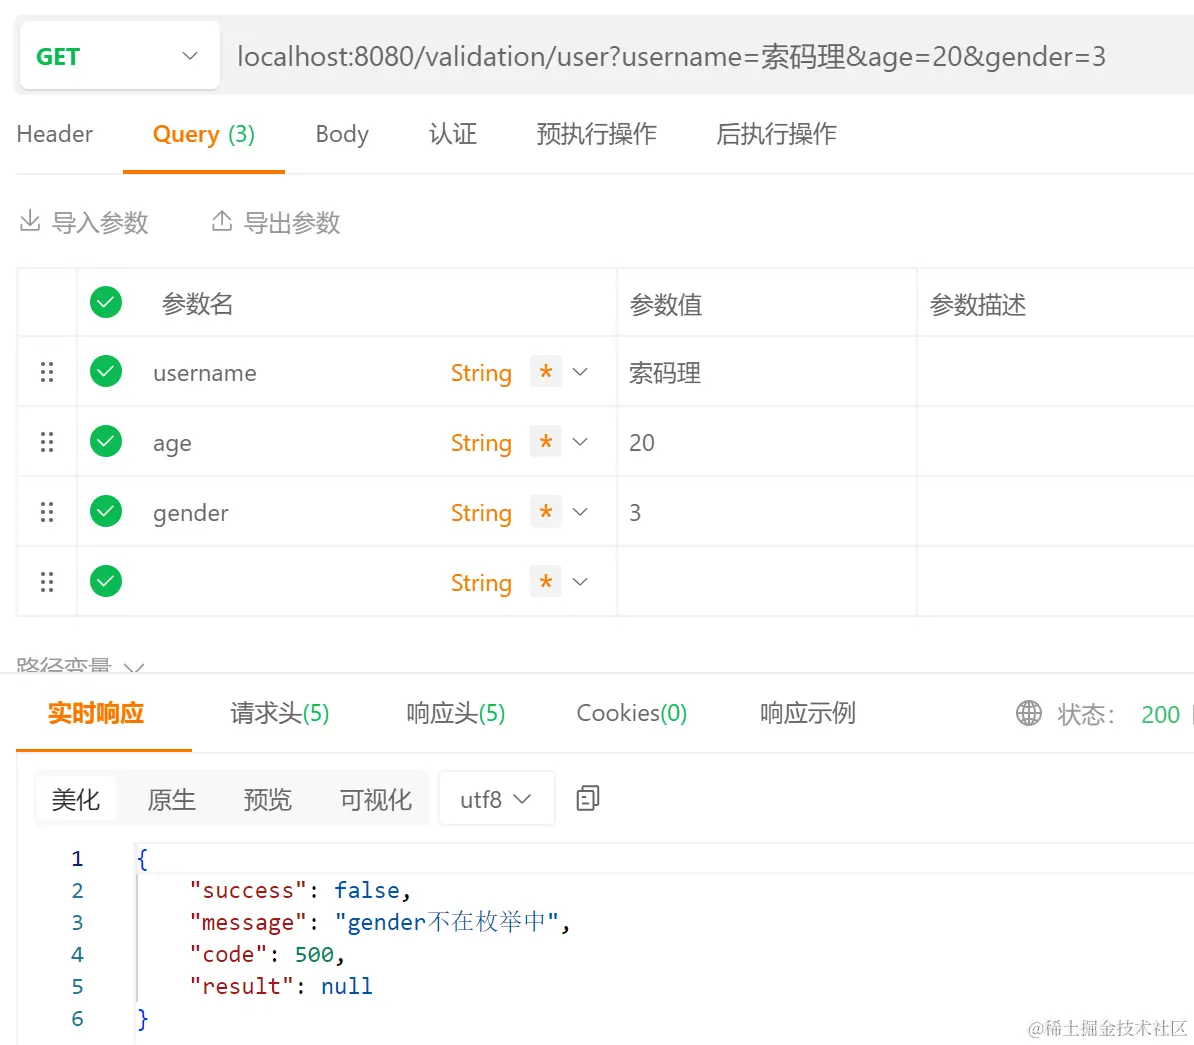Click the drag handle of age row
Image resolution: width=1194 pixels, height=1045 pixels.
point(46,442)
